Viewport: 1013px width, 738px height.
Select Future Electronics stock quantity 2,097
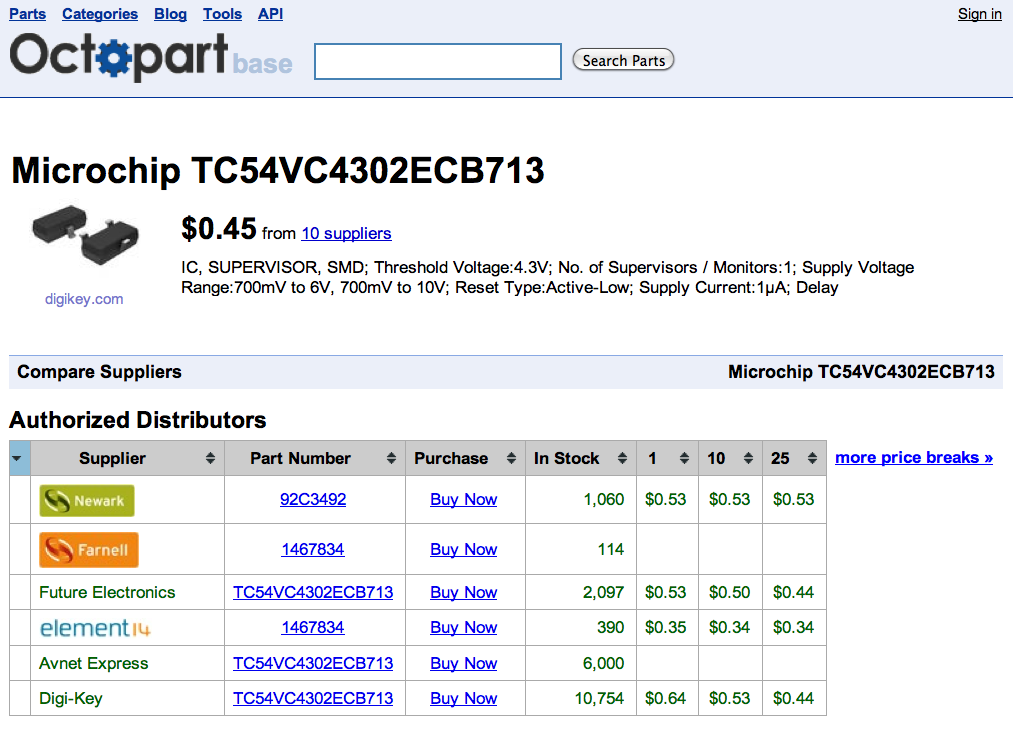point(603,593)
